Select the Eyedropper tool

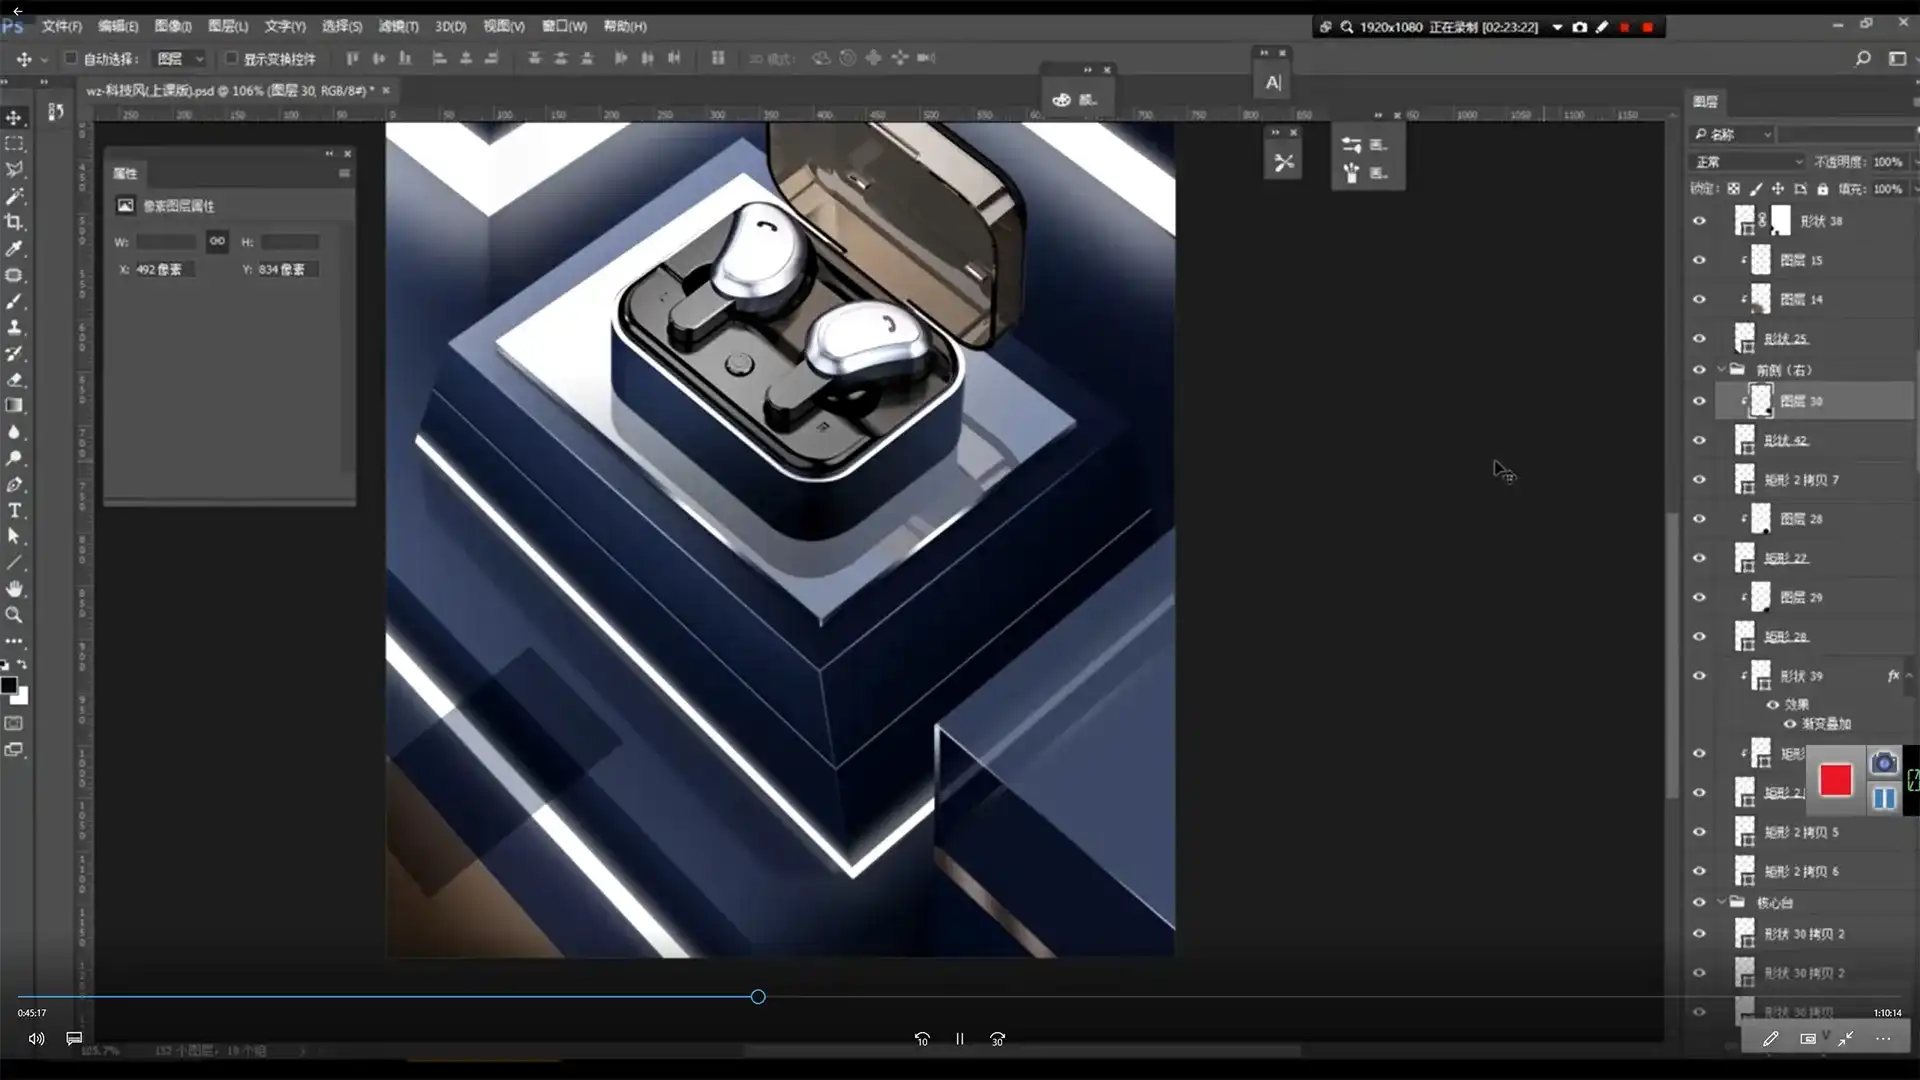click(x=14, y=248)
